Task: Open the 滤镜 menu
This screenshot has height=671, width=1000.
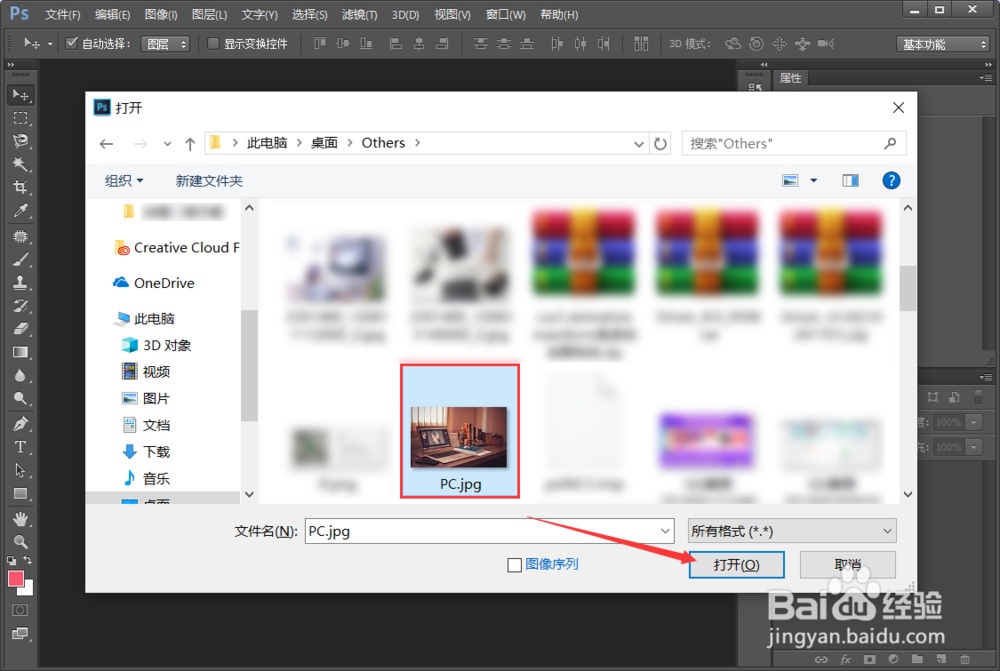Action: 358,14
